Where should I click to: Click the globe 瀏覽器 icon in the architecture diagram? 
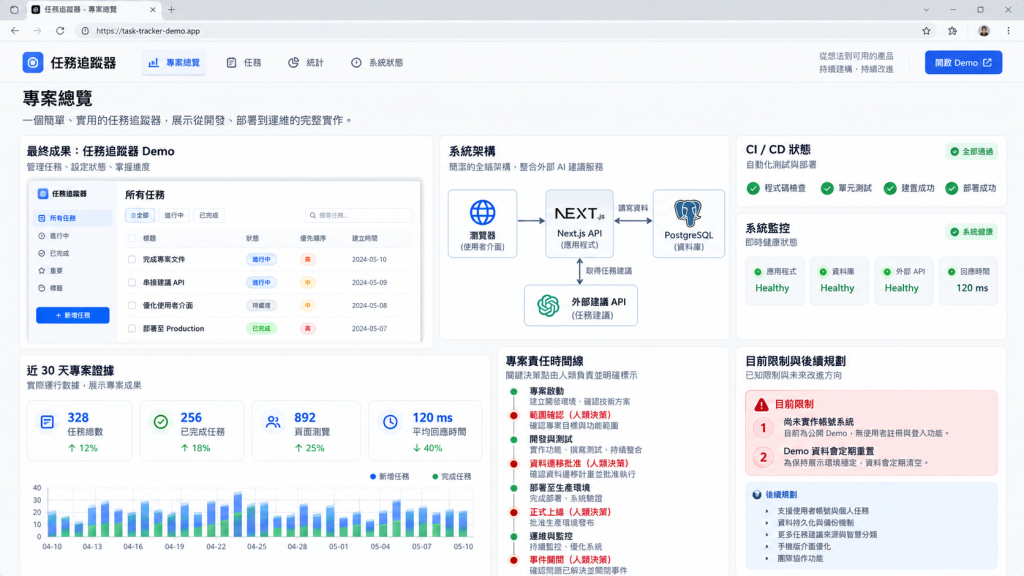(483, 212)
